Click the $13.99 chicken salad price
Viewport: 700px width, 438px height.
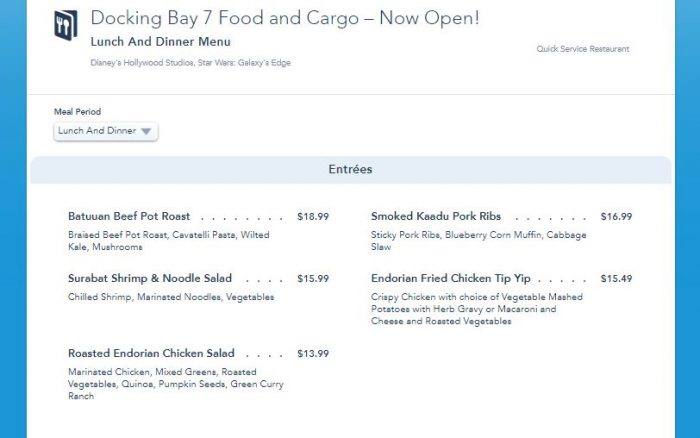[x=313, y=354]
